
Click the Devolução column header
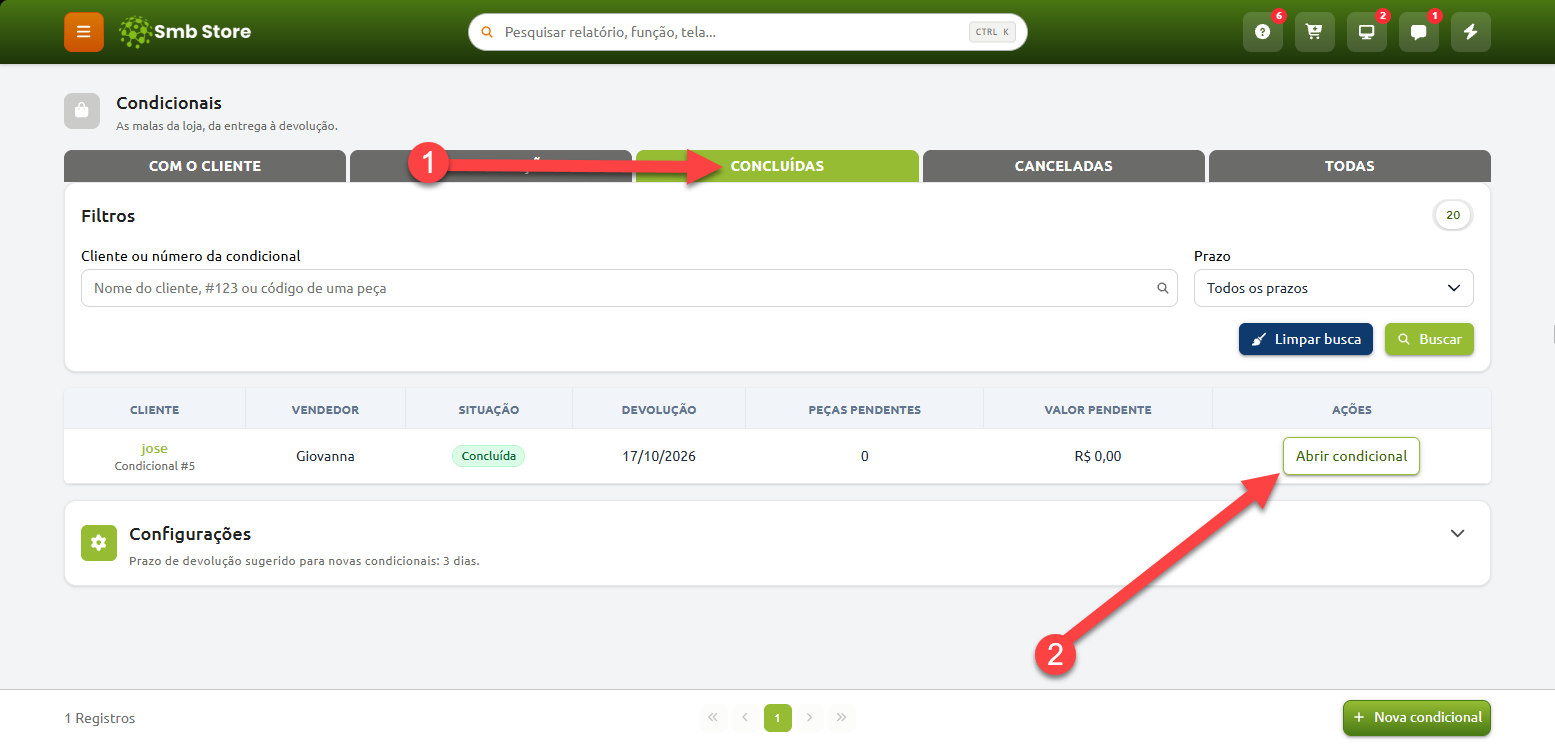659,410
